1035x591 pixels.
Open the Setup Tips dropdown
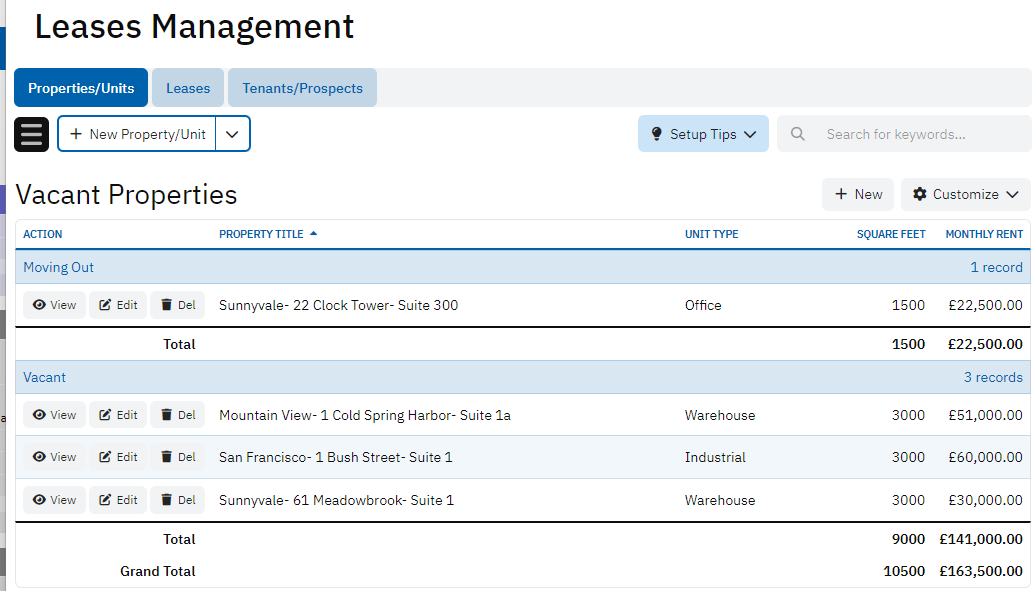[x=703, y=134]
